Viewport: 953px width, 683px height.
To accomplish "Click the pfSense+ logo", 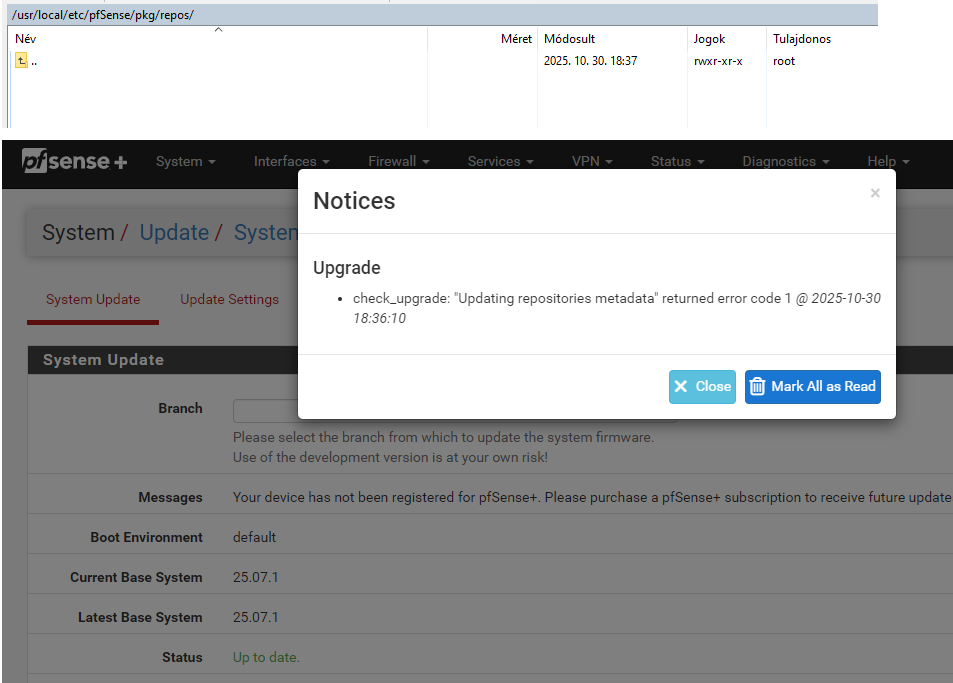I will click(74, 161).
